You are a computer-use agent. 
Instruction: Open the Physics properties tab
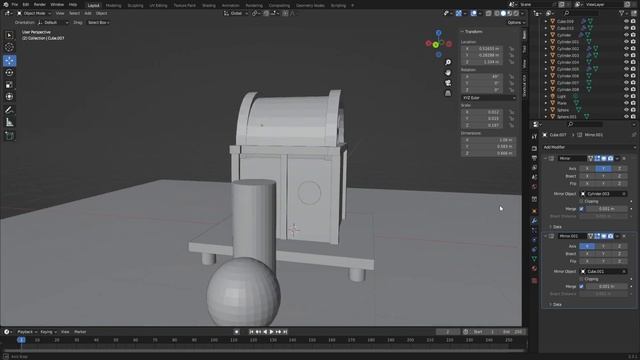[x=534, y=240]
